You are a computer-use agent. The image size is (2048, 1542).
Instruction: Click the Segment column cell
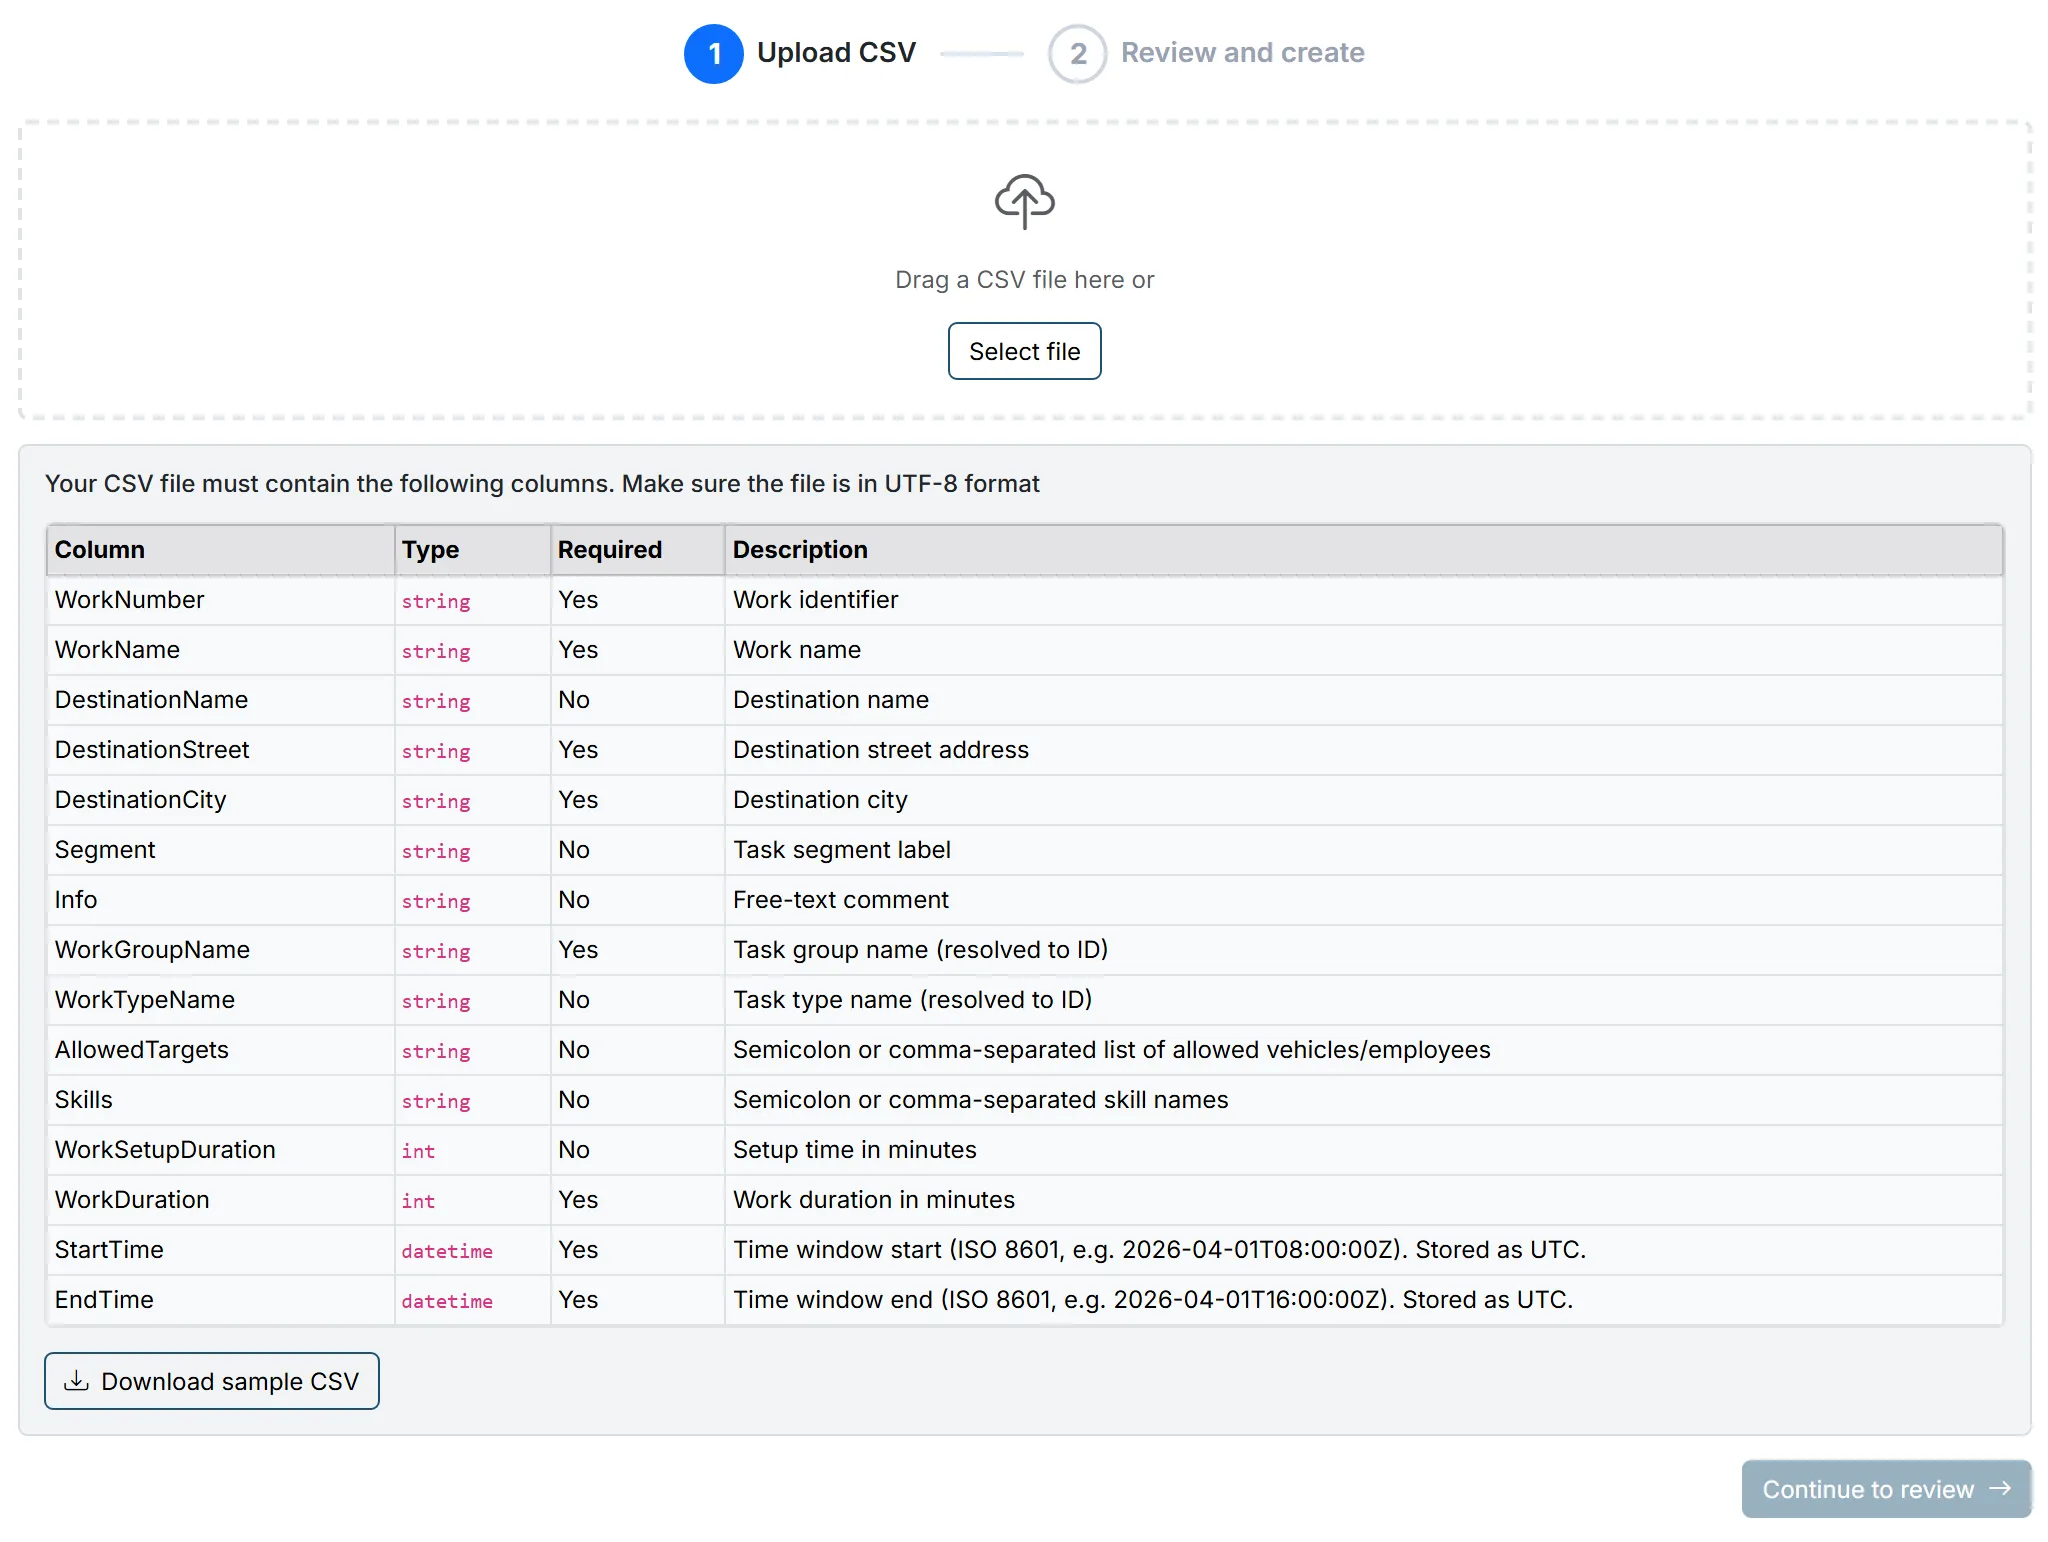(x=220, y=850)
